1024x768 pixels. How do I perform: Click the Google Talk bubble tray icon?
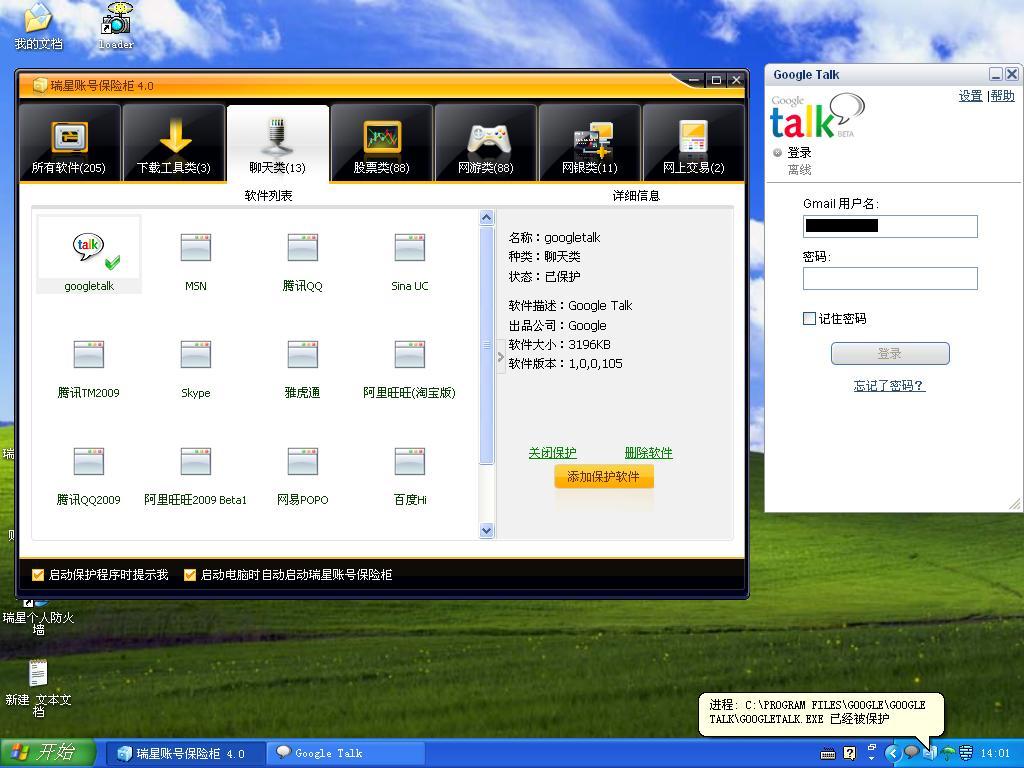(x=911, y=752)
